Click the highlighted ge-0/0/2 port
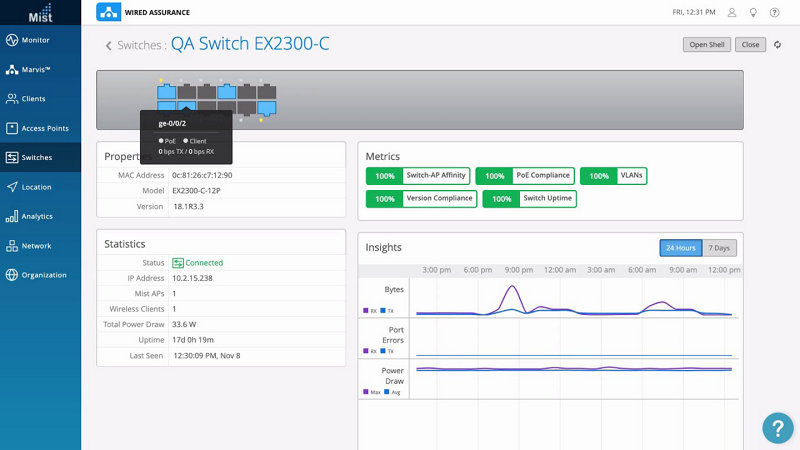This screenshot has width=800, height=450. [x=187, y=106]
